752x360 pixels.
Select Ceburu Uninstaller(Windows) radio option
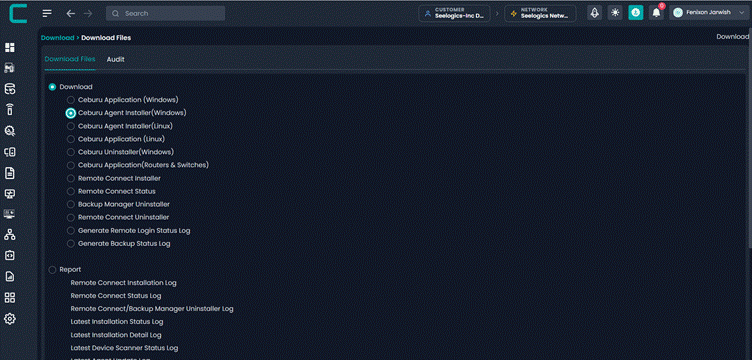70,152
